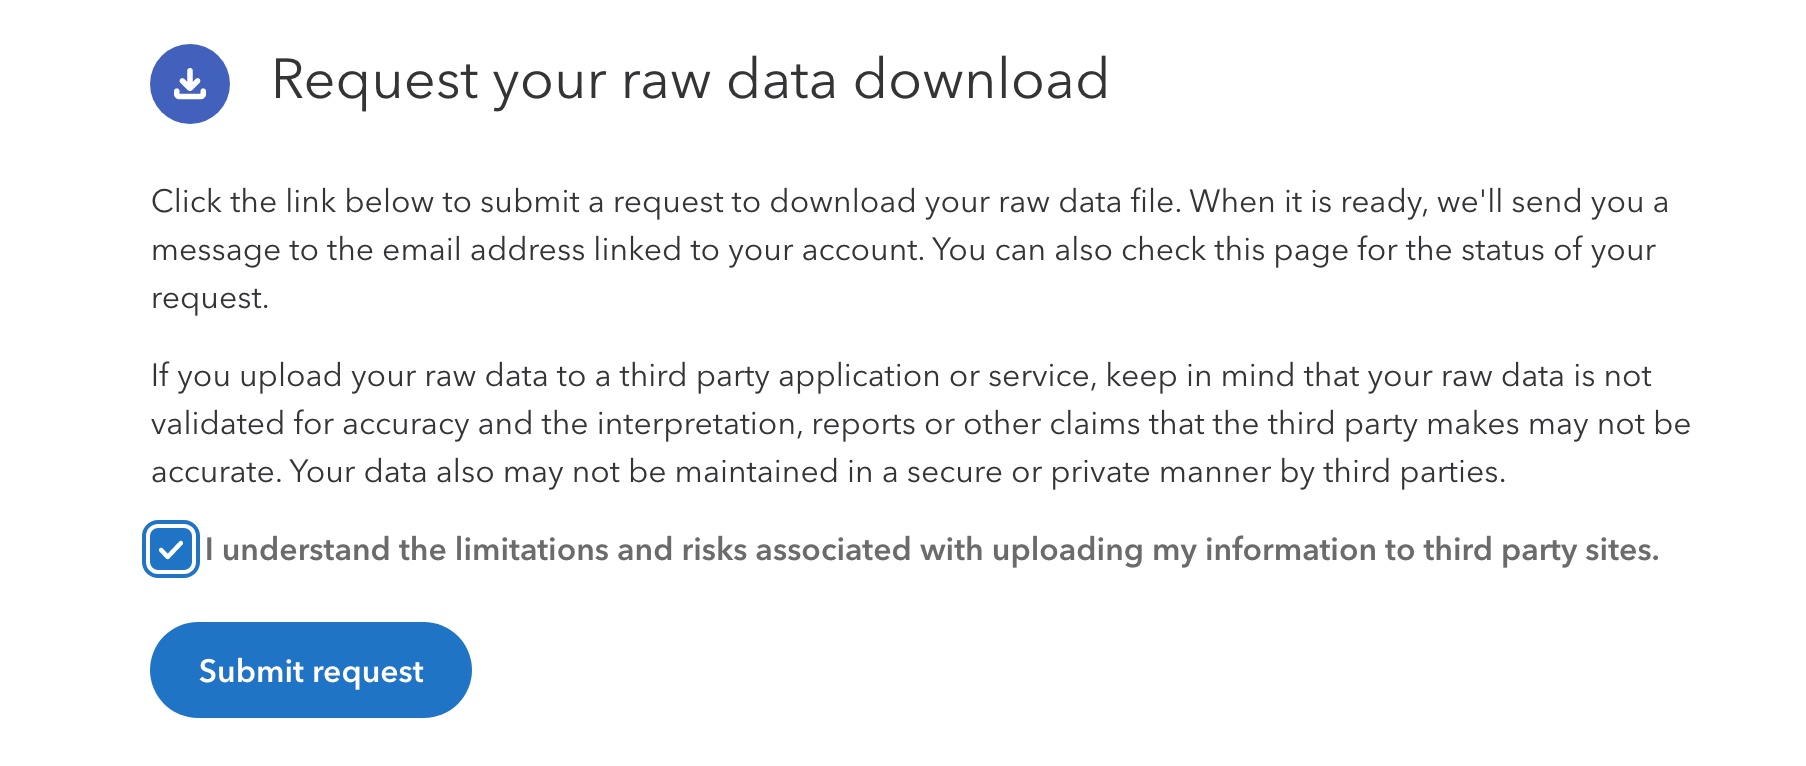Screen dimensions: 1806x766
Task: Click the line starting "Click the link below"
Action: (x=909, y=202)
